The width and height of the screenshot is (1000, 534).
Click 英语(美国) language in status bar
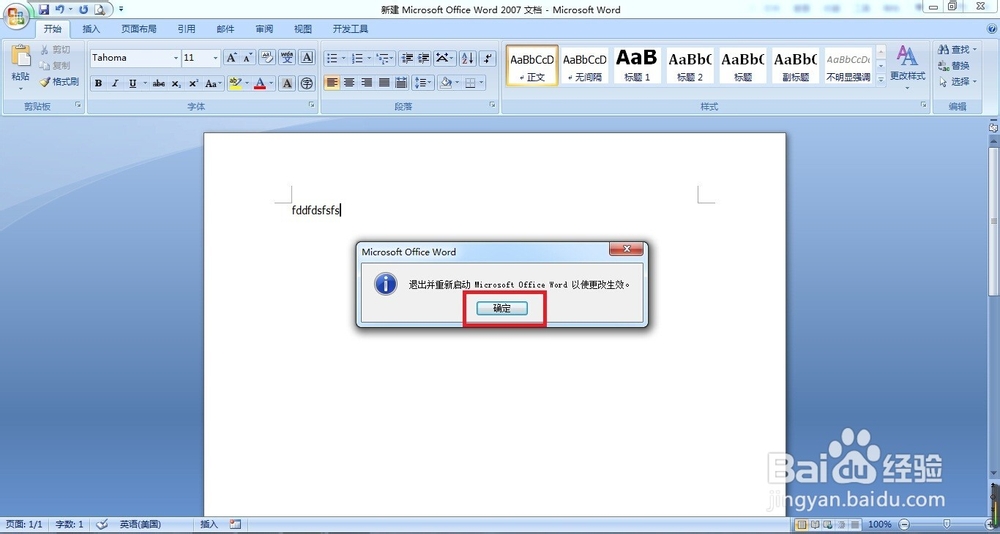(140, 524)
